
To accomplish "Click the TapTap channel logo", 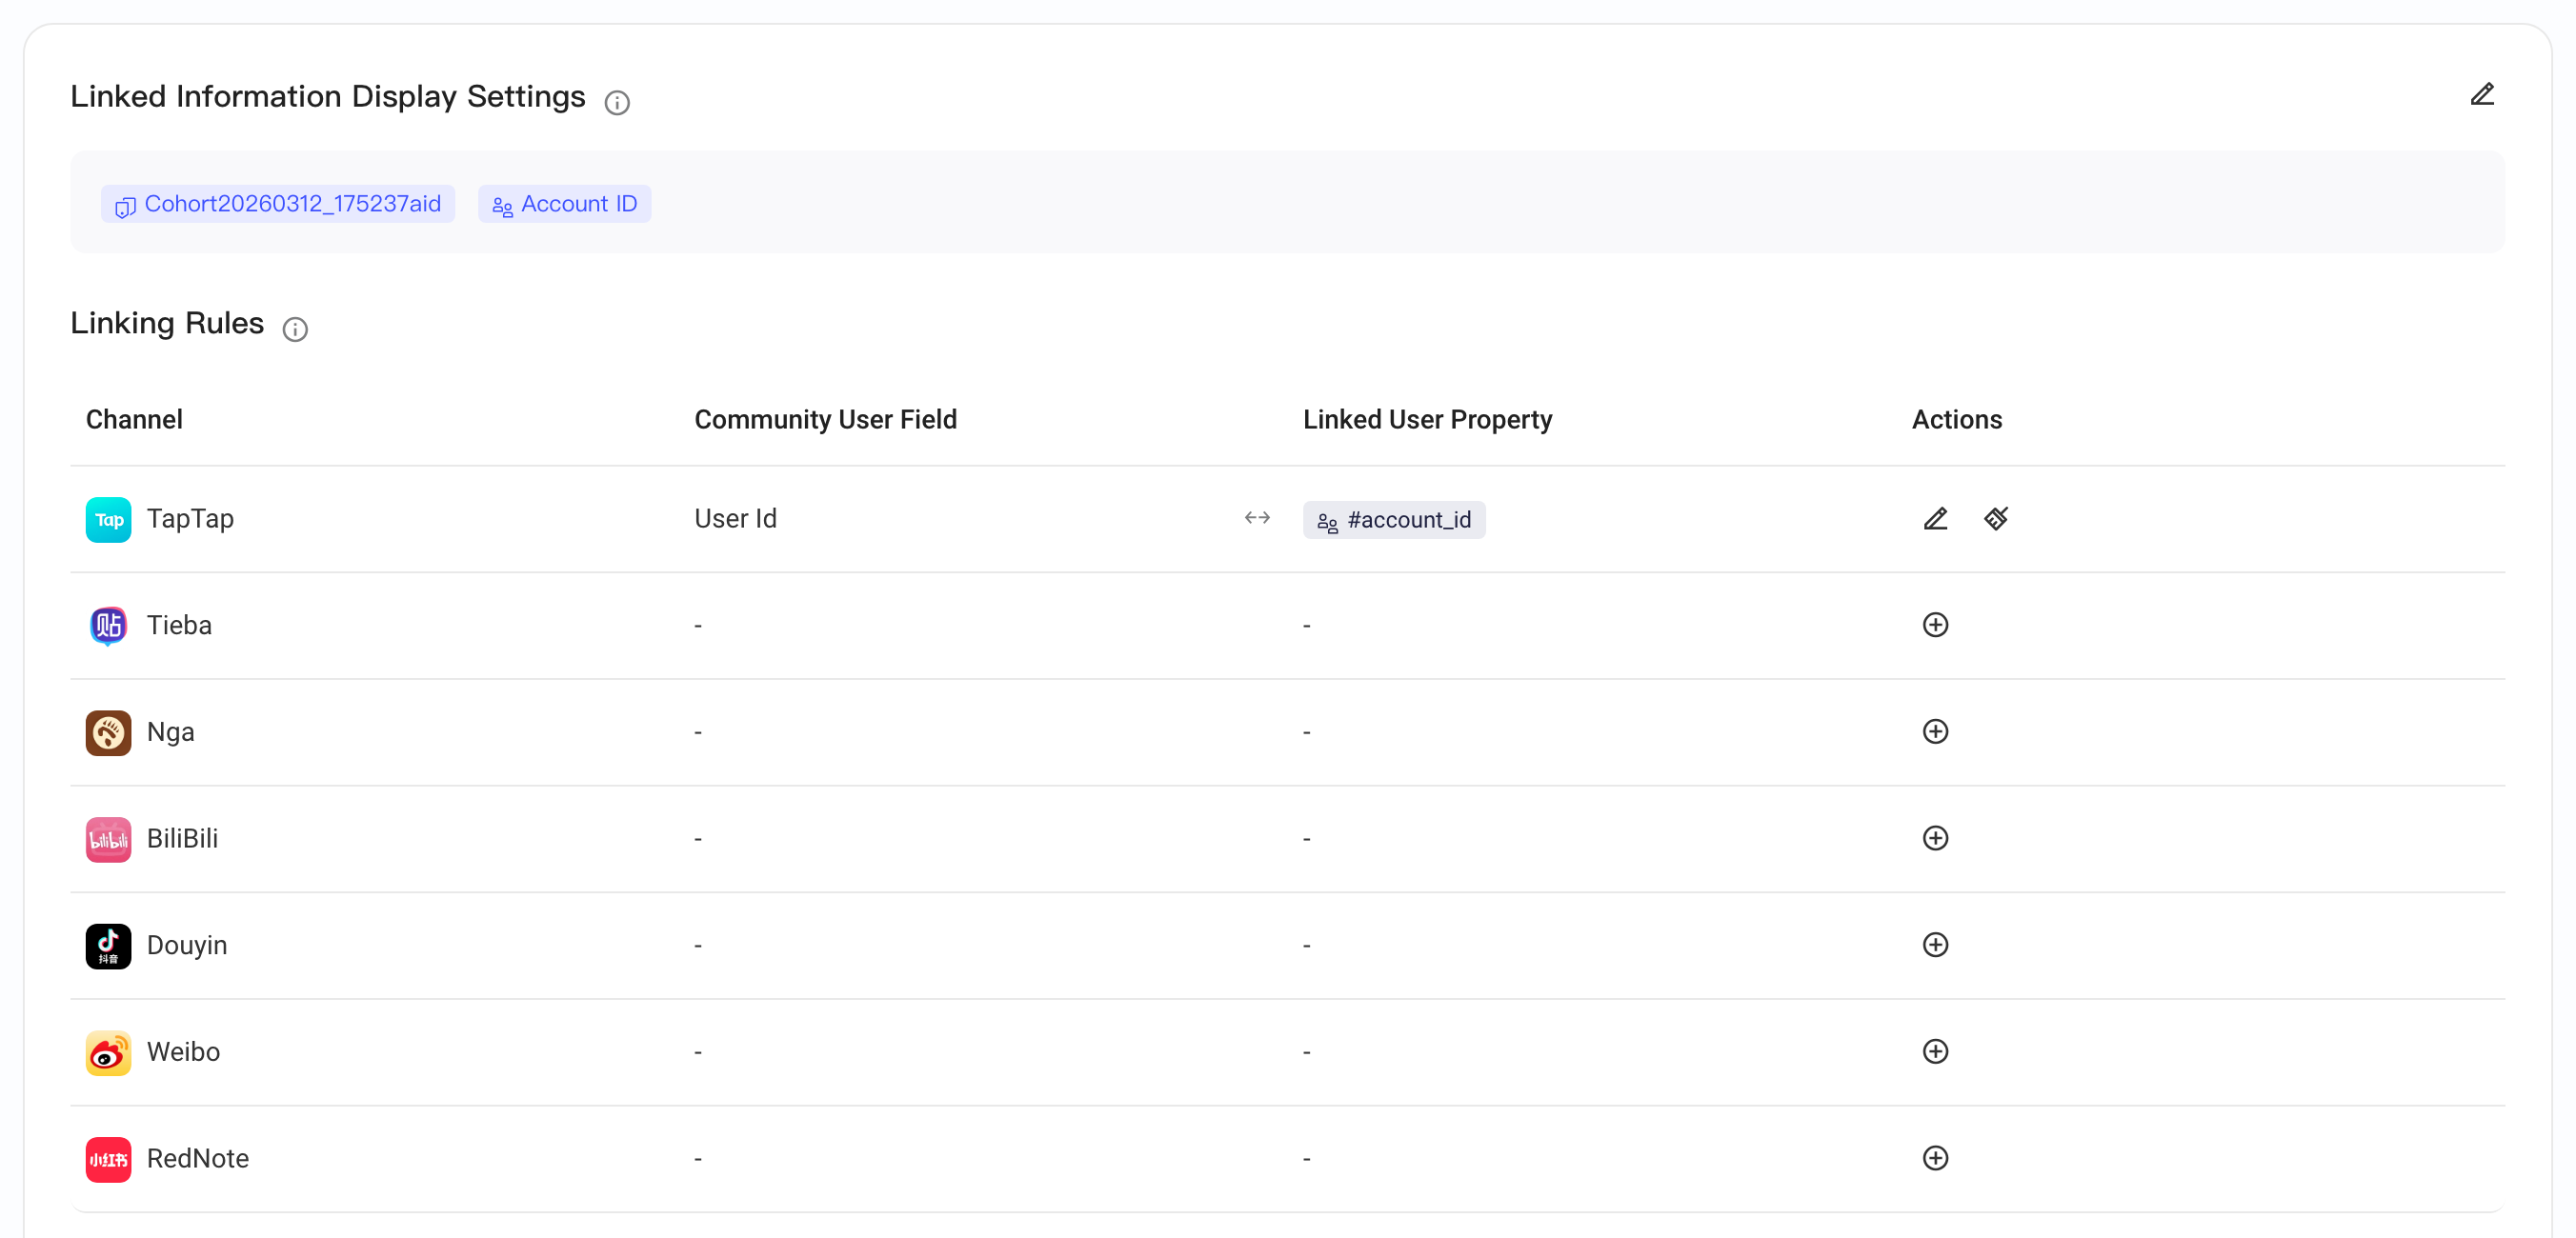I will (x=108, y=520).
